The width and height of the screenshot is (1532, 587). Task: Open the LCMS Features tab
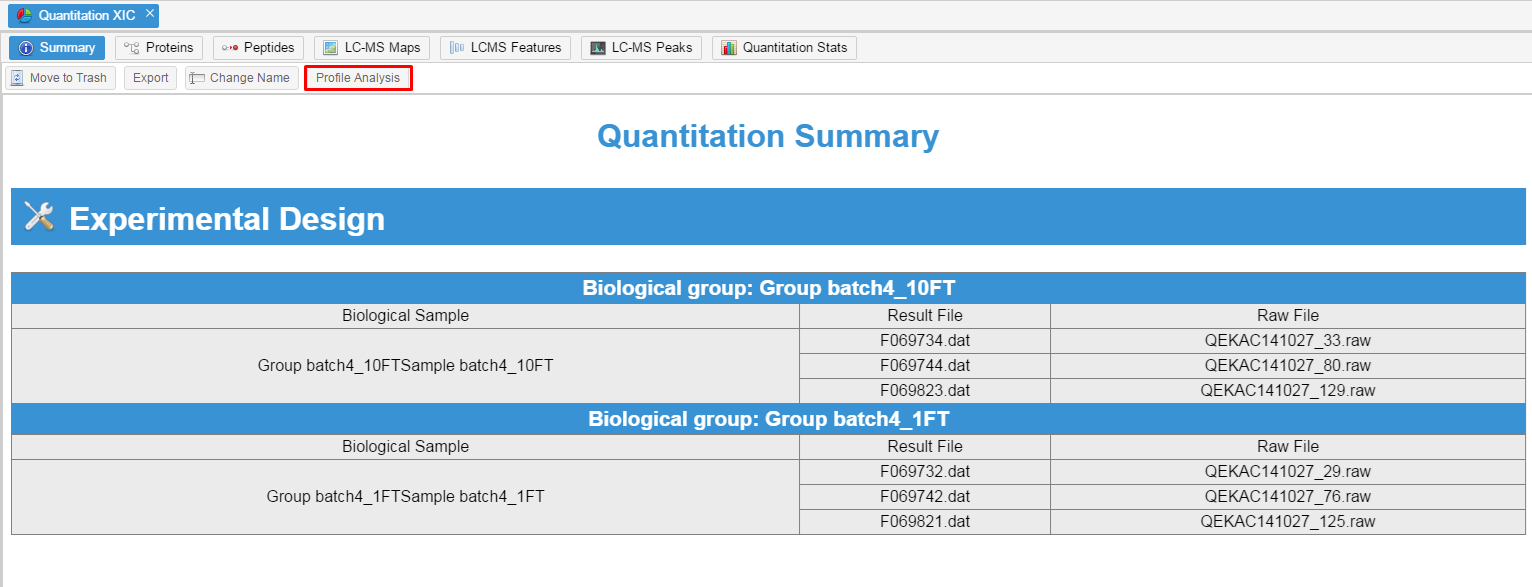(505, 48)
